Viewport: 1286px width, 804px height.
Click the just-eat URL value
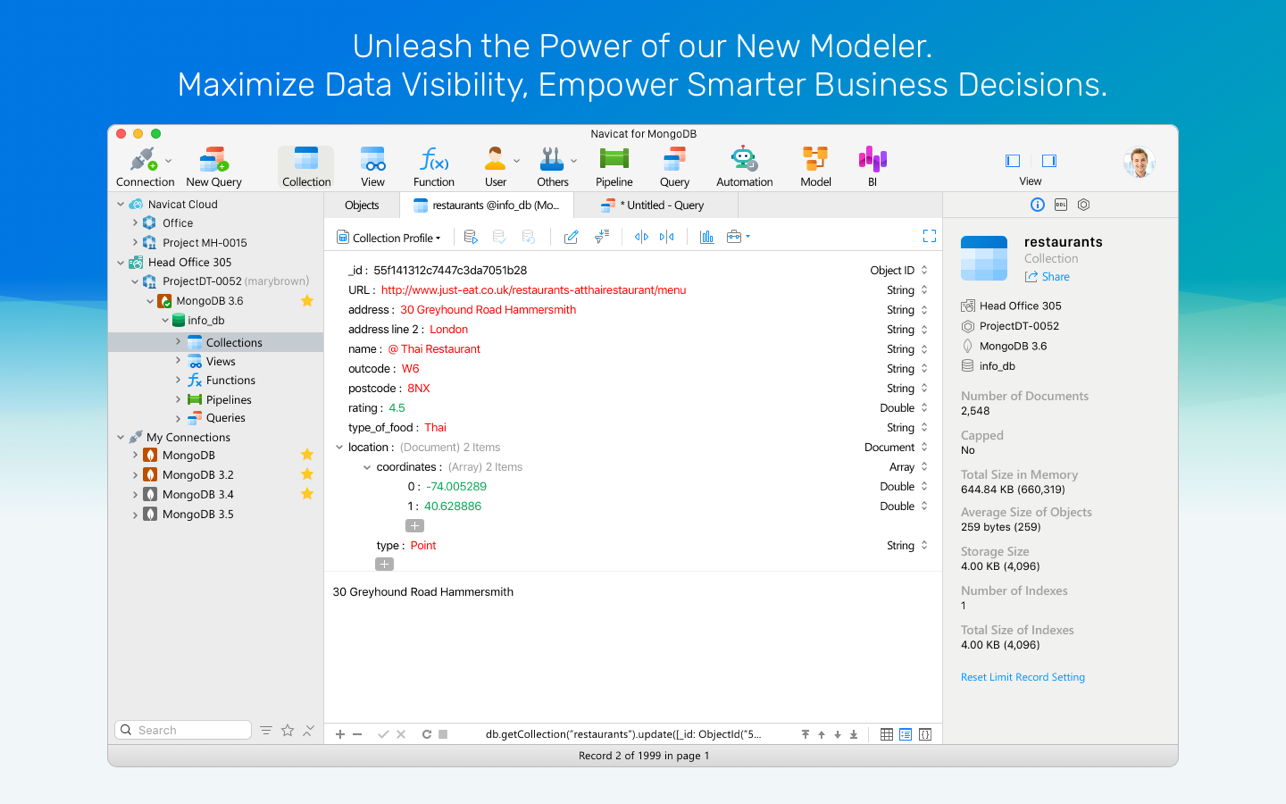click(533, 290)
